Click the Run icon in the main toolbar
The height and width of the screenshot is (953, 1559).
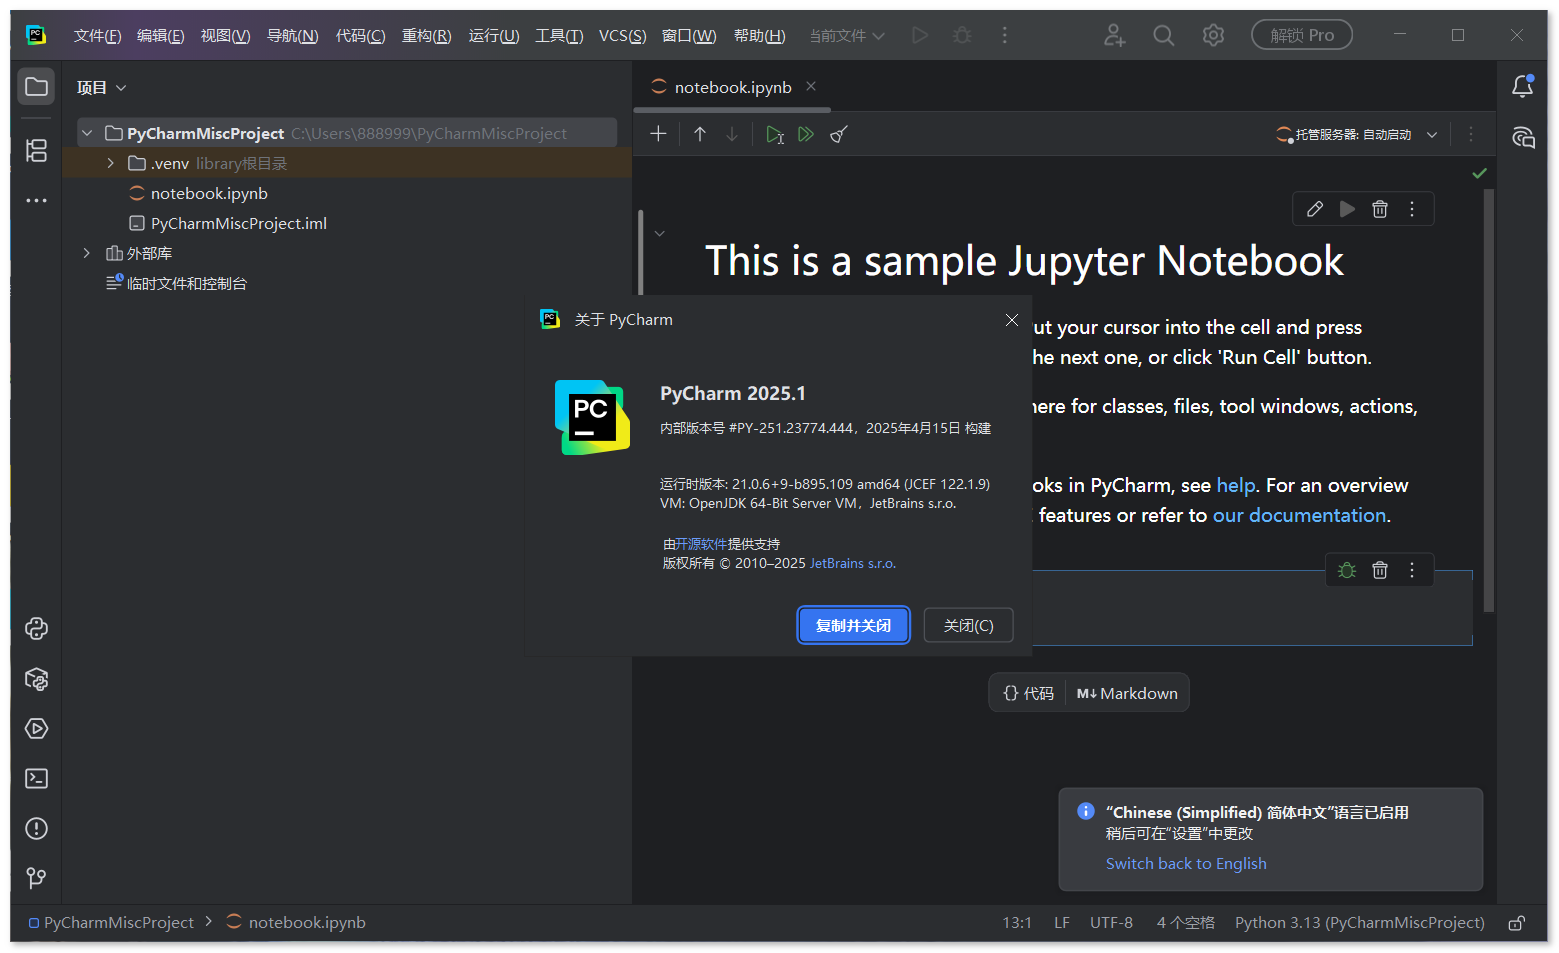click(920, 35)
